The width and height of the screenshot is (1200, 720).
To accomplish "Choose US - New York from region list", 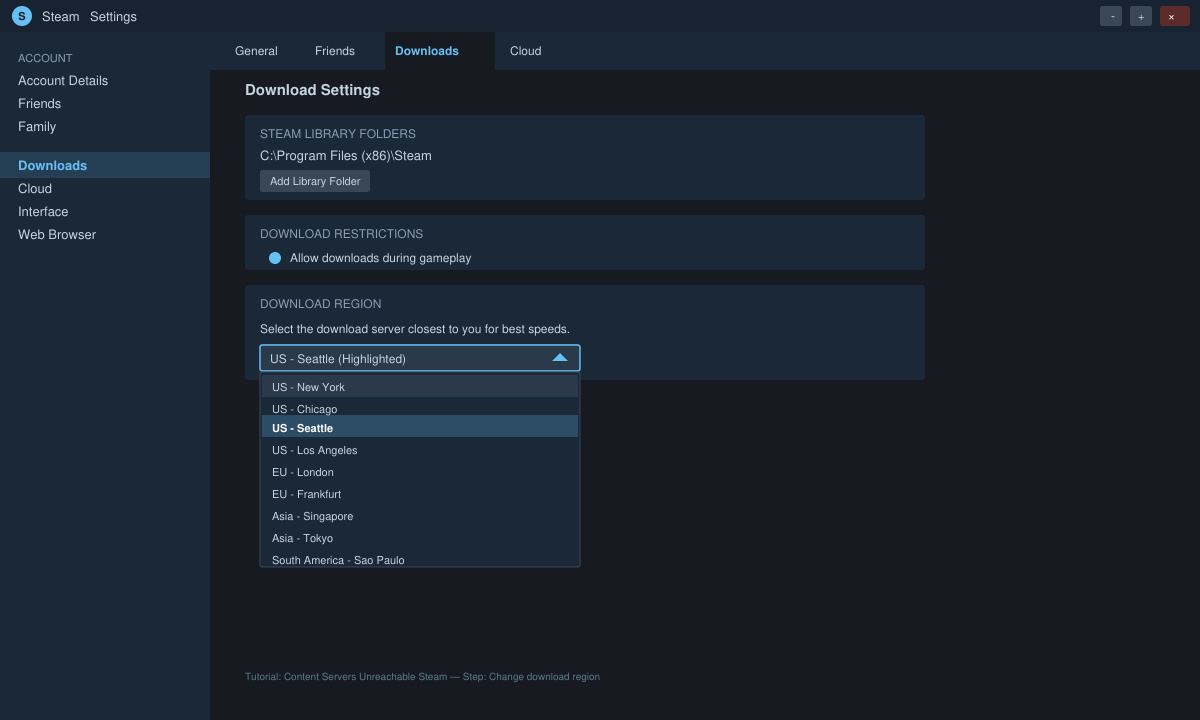I will click(420, 387).
